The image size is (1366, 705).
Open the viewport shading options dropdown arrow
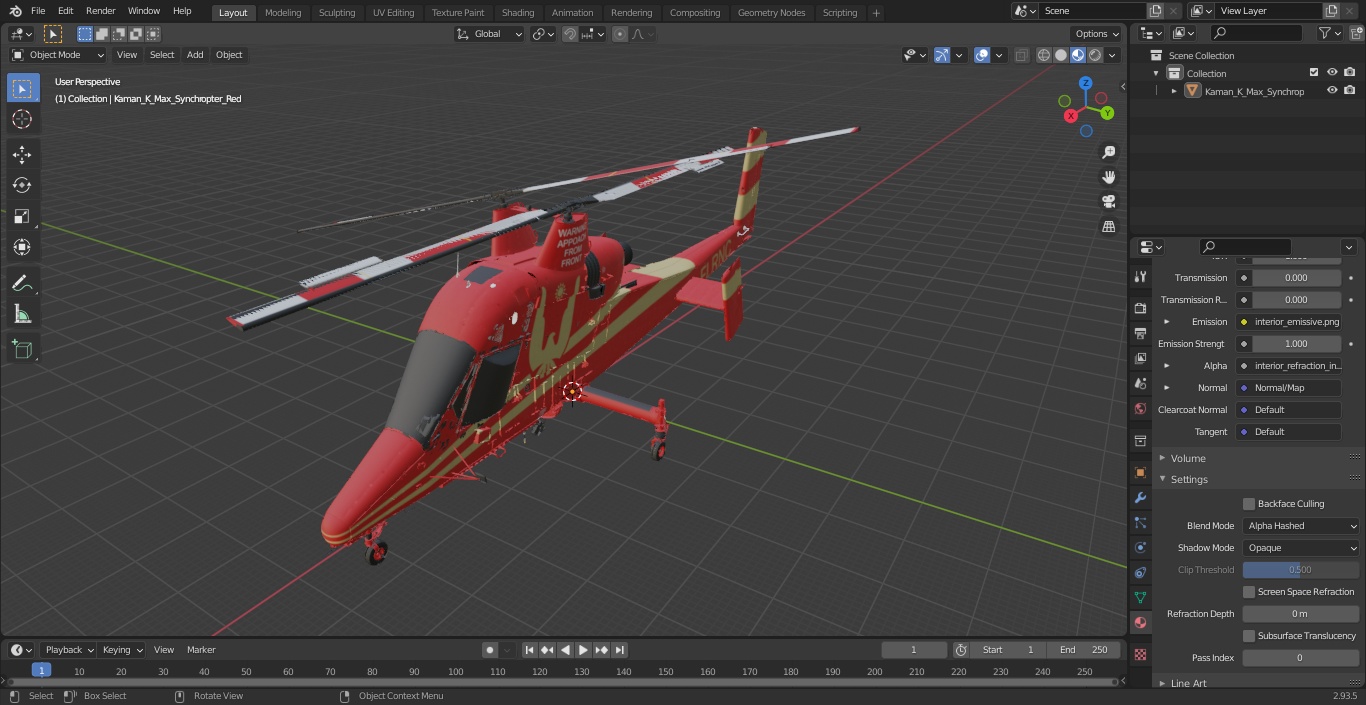[x=1112, y=55]
